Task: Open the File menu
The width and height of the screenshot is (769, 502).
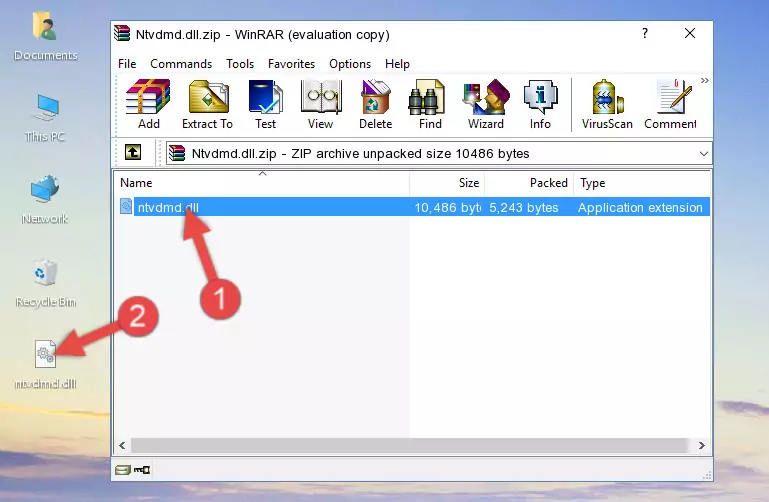Action: (x=127, y=64)
